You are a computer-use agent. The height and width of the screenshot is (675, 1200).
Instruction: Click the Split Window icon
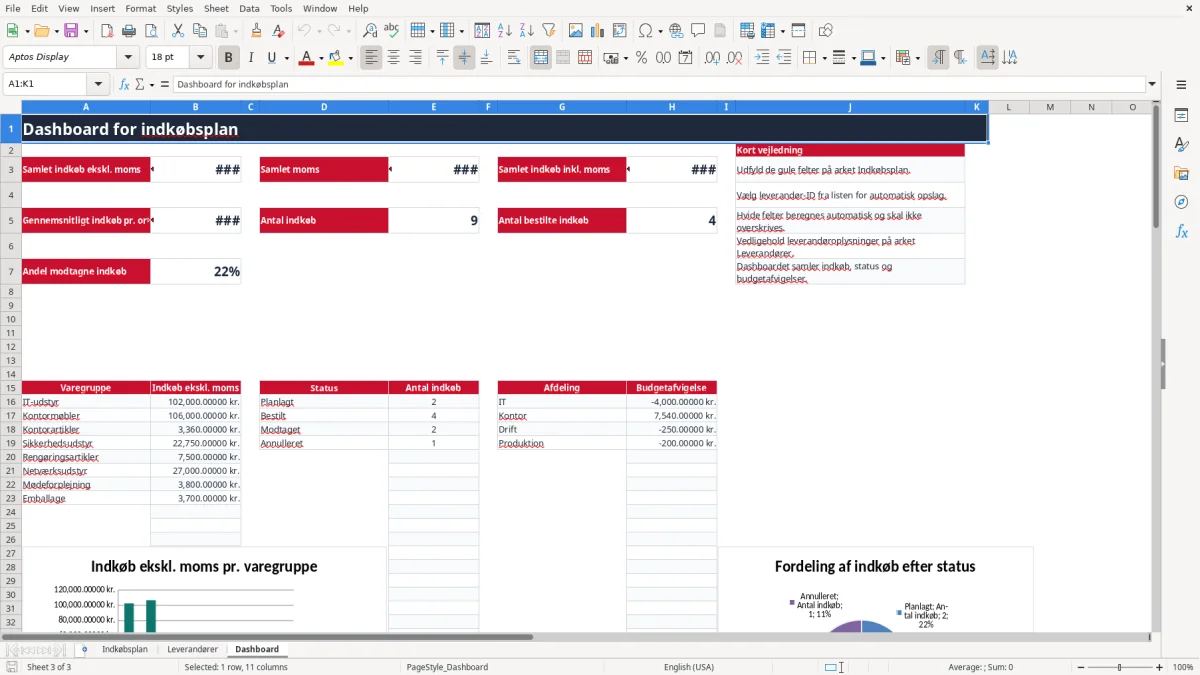[798, 31]
